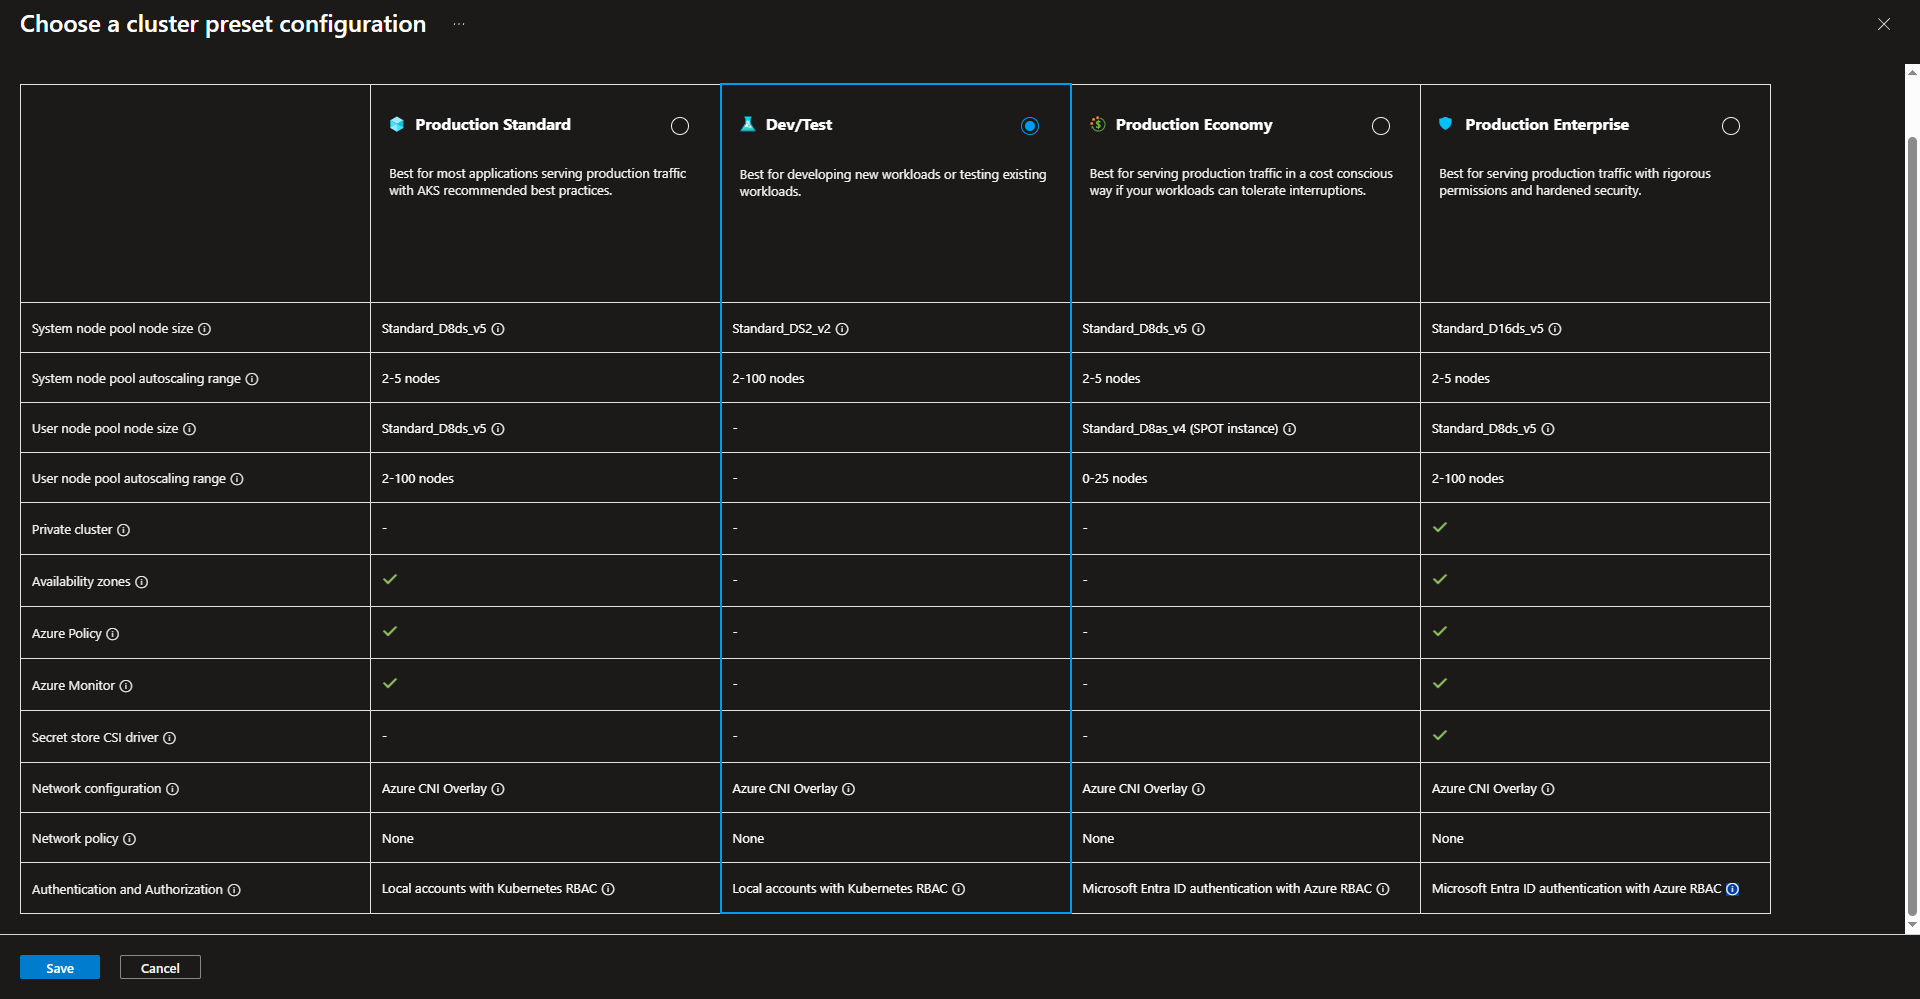Select the Dev/Test preset radio button

pos(1030,126)
